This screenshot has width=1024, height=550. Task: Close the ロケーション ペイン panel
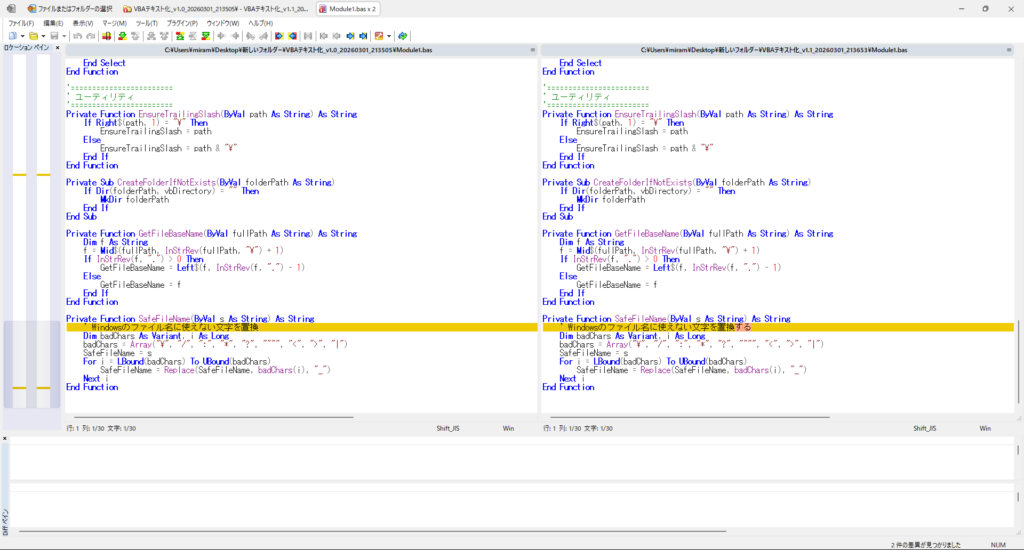point(56,48)
